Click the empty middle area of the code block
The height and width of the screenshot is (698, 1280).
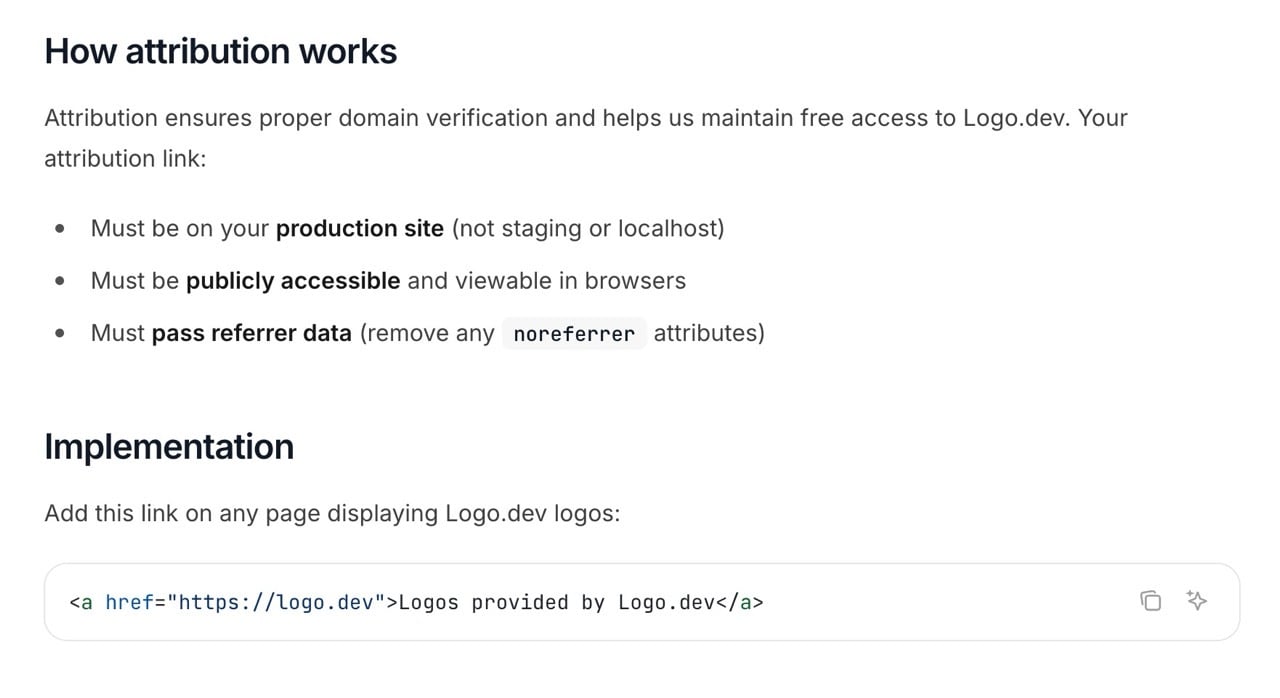pyautogui.click(x=950, y=602)
